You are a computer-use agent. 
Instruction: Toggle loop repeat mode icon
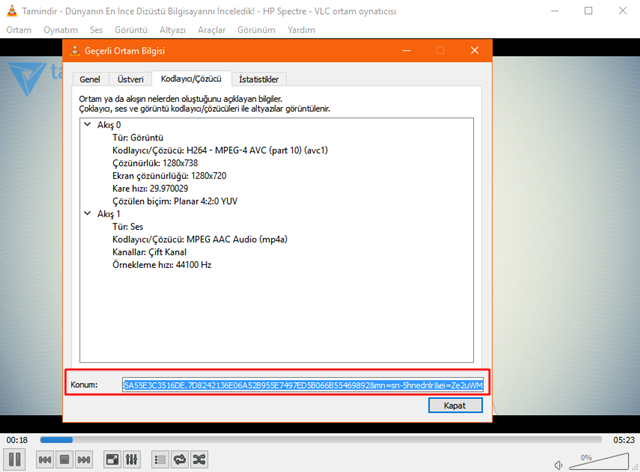(x=180, y=460)
